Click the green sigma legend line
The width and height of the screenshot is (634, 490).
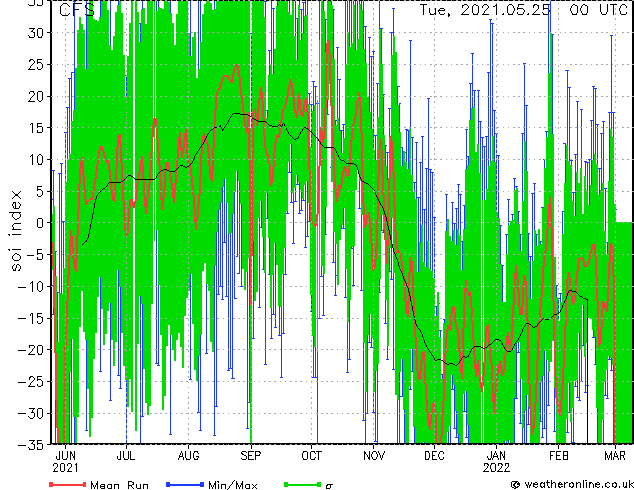coord(302,484)
